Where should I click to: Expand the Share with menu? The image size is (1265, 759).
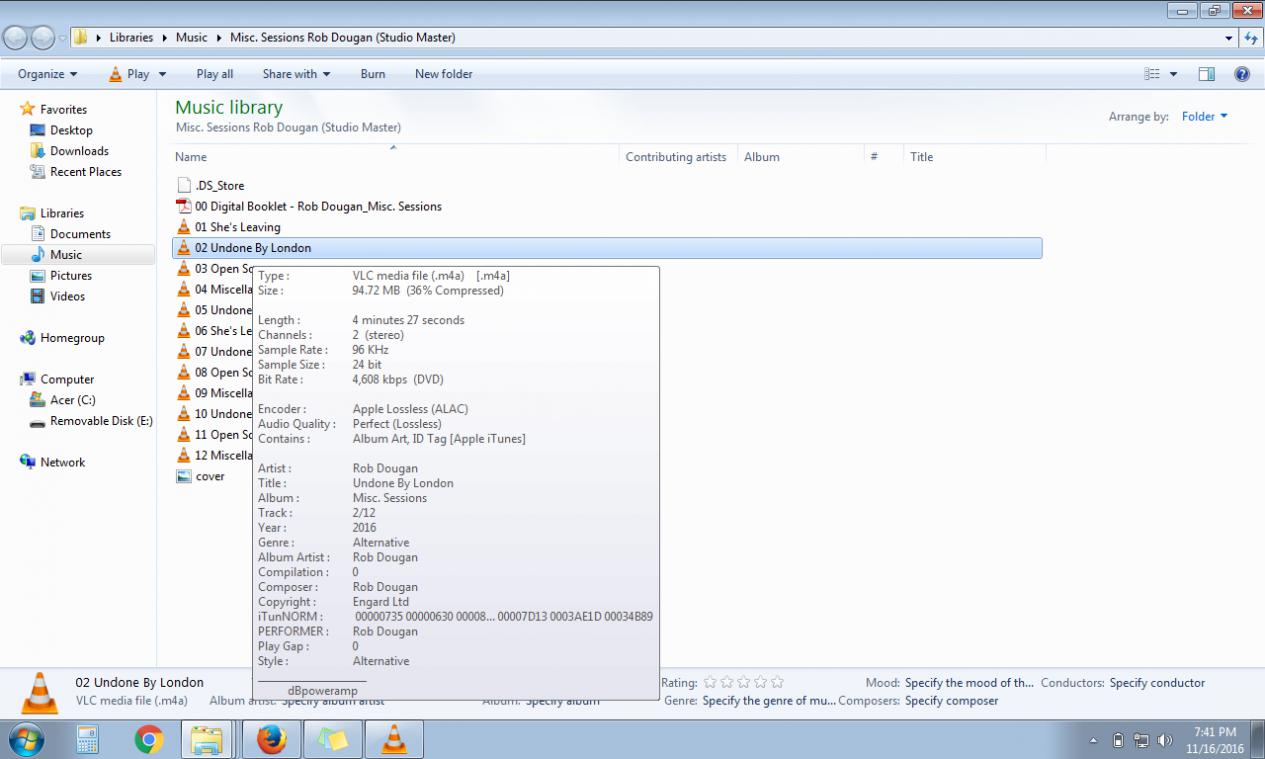[x=296, y=74]
